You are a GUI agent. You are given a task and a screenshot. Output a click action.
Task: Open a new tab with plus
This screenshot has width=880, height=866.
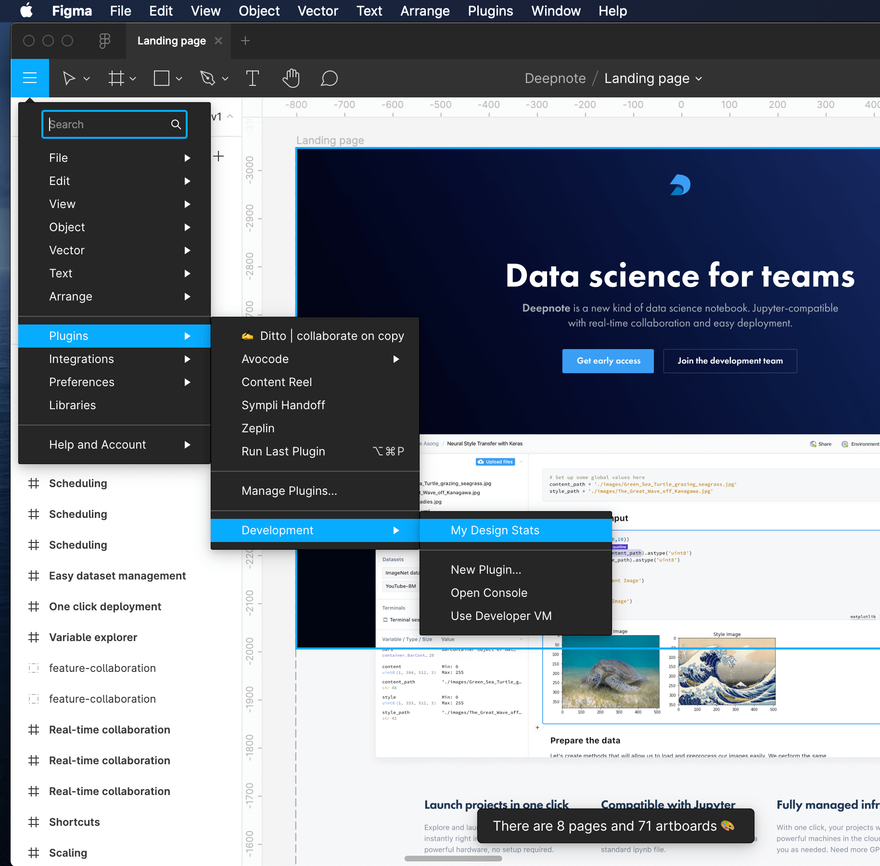[x=245, y=40]
